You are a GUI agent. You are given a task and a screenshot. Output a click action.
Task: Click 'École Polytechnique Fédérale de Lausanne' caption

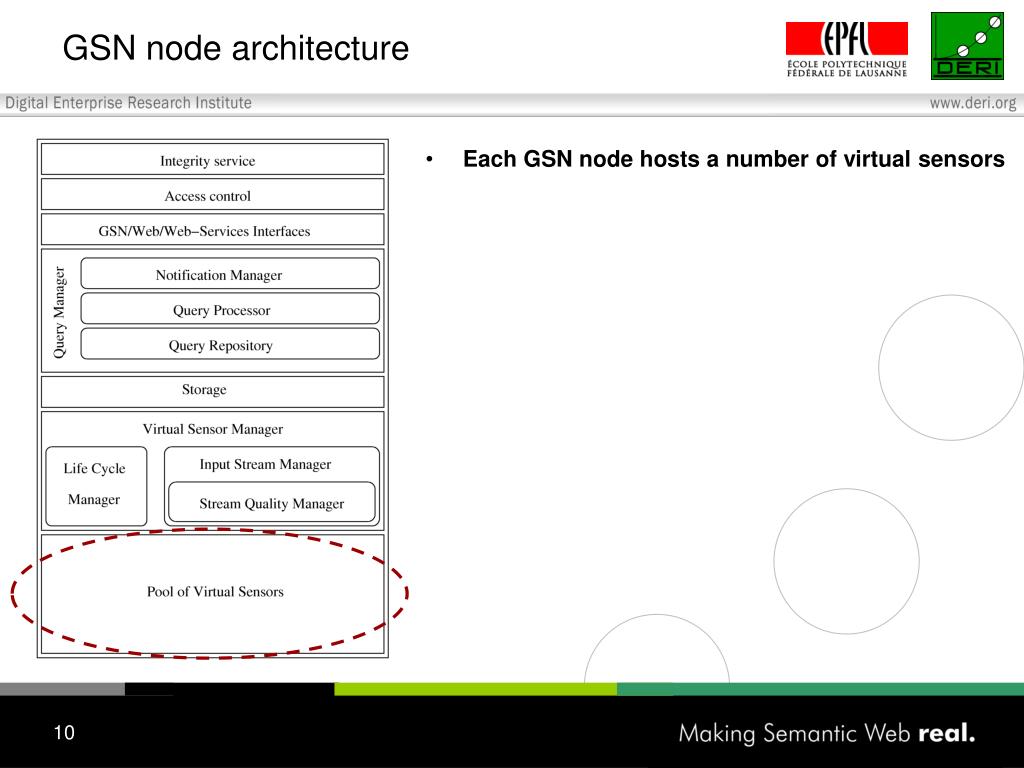847,69
